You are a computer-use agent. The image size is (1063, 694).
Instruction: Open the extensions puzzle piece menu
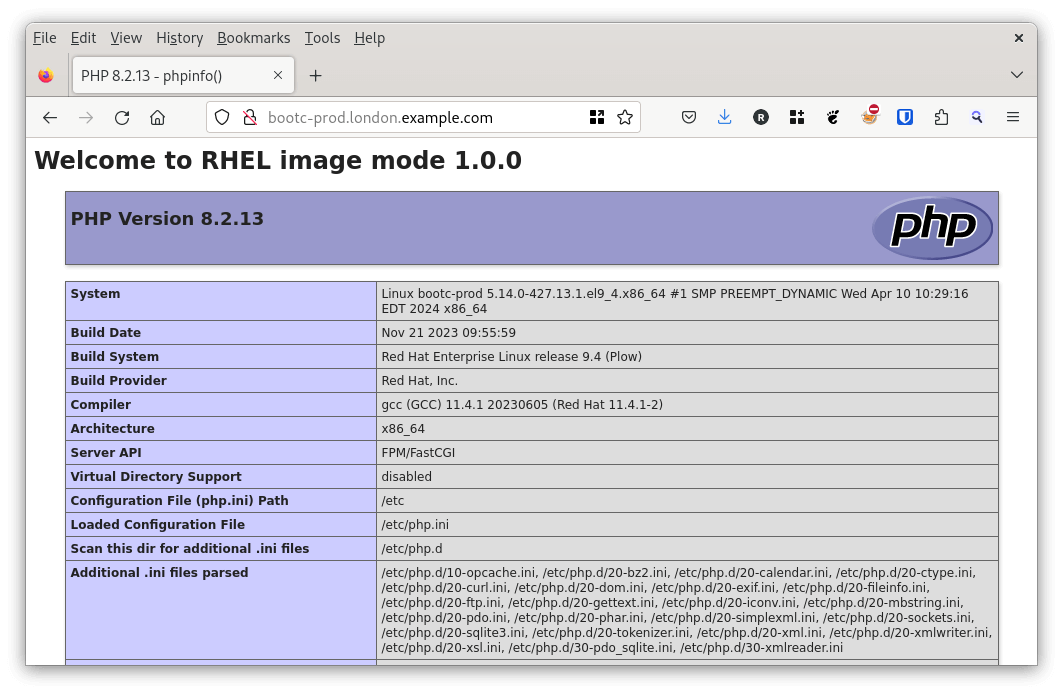(x=941, y=117)
